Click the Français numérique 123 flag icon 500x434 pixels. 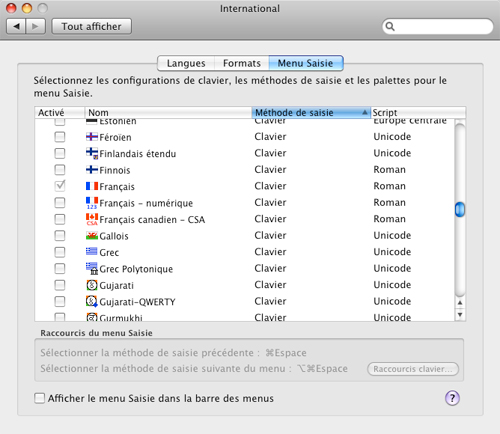(92, 203)
